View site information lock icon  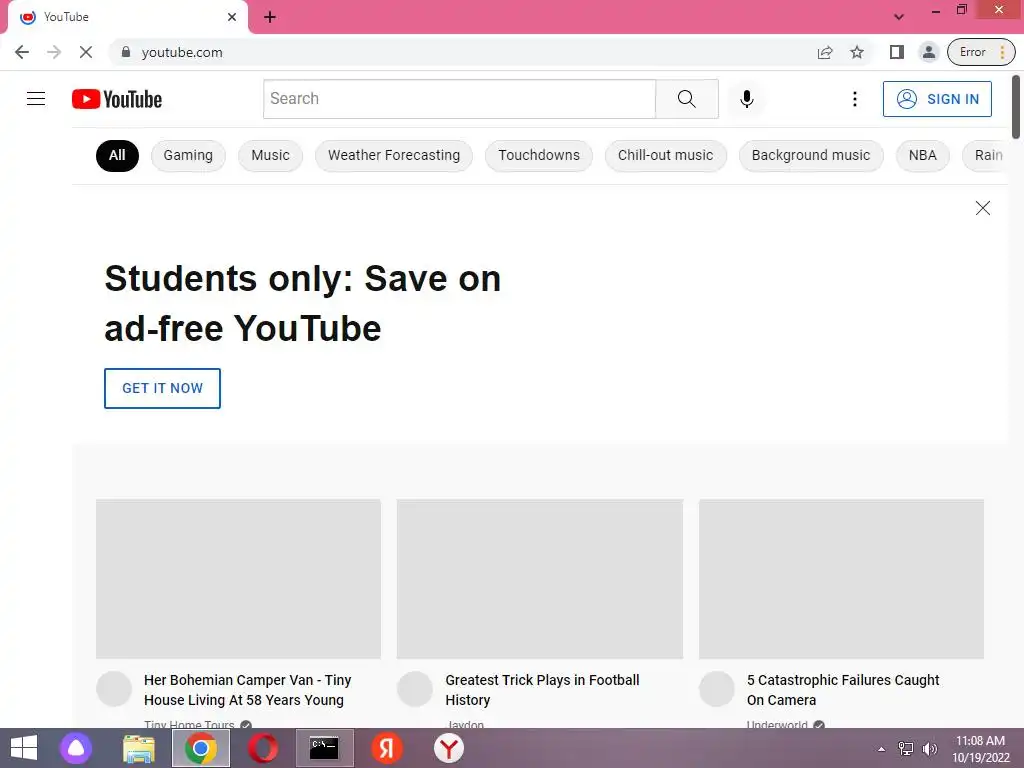(x=126, y=52)
